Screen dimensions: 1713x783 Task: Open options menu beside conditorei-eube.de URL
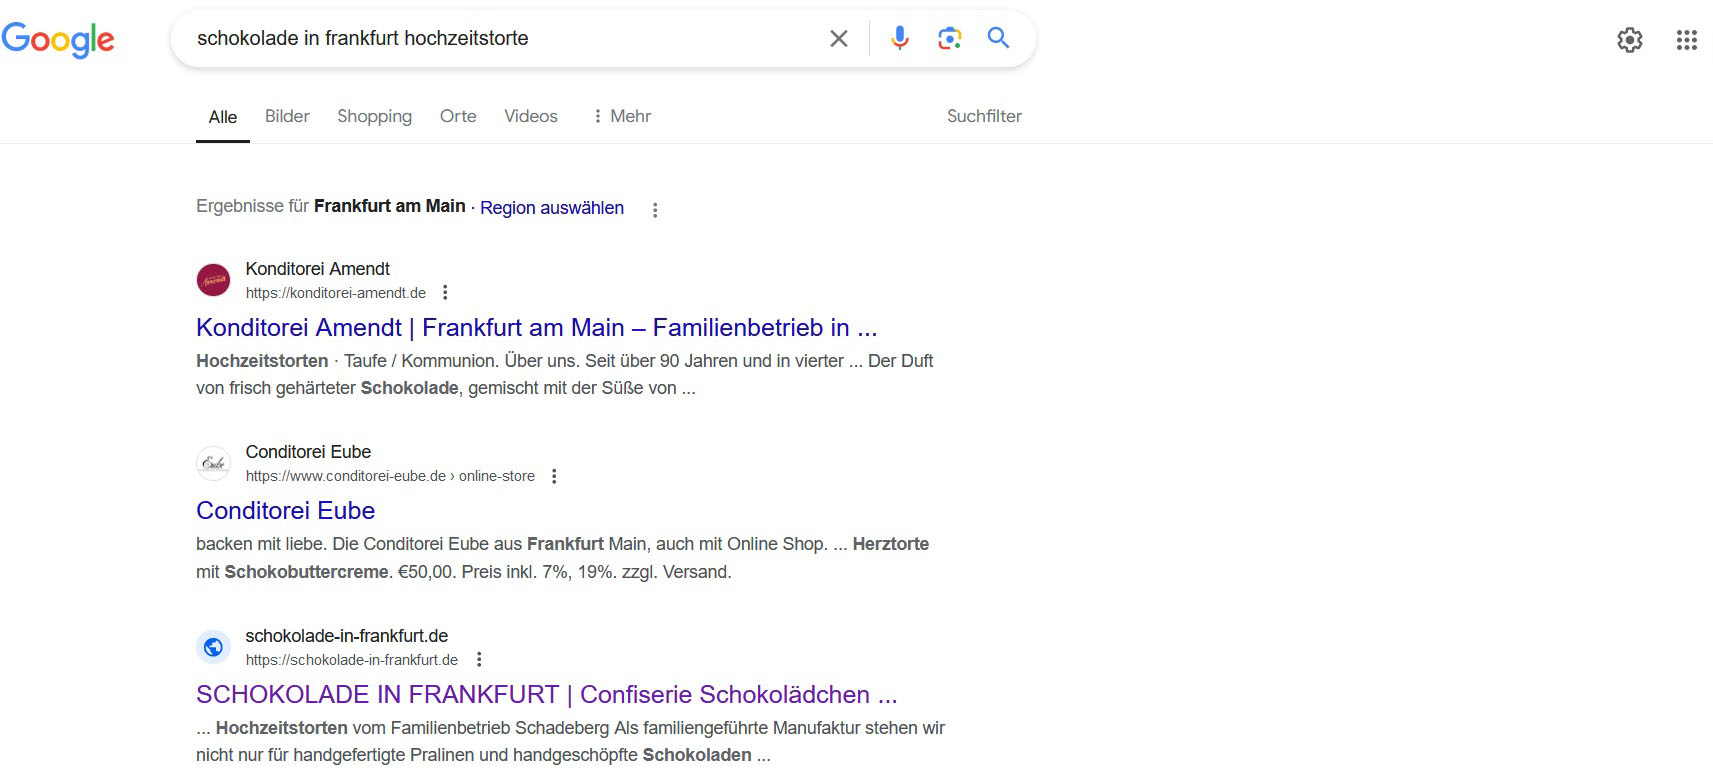click(554, 476)
